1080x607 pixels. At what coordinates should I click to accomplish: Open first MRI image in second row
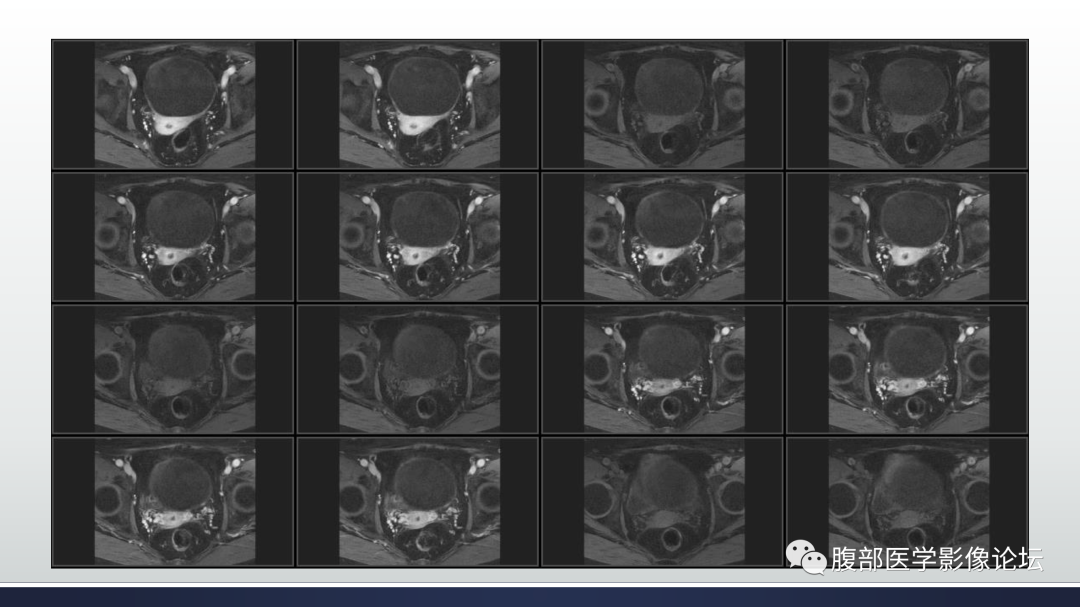tap(174, 237)
